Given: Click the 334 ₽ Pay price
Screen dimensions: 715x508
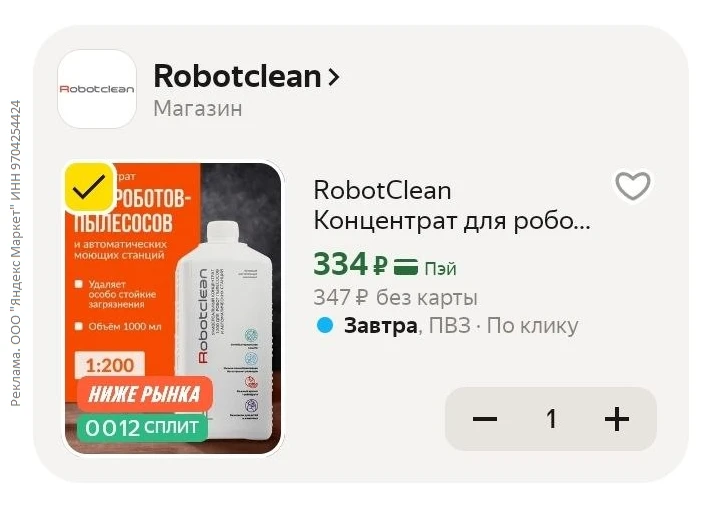Looking at the screenshot, I should (351, 264).
